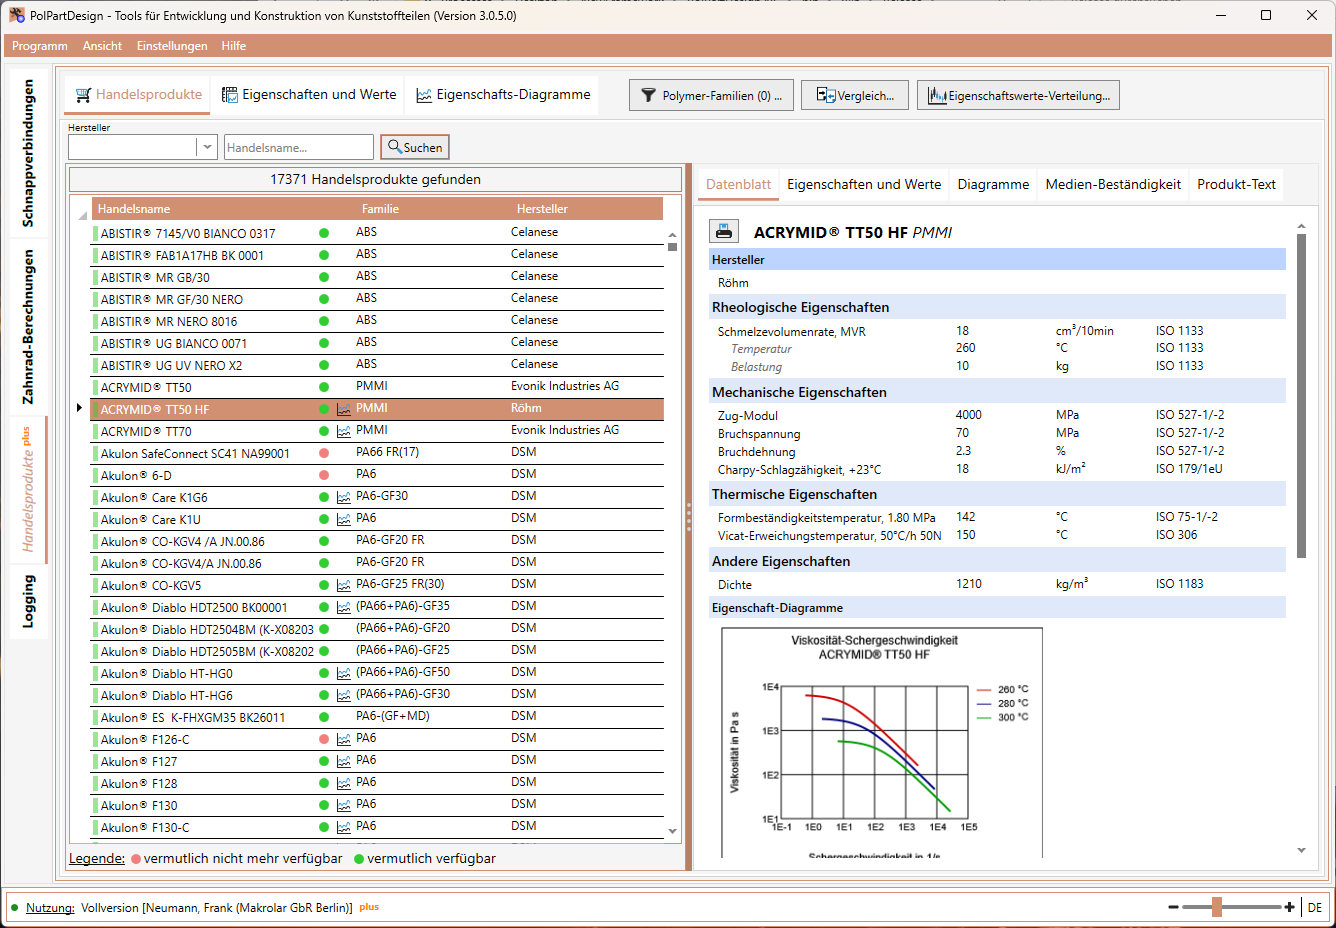Screen dimensions: 1336x928
Task: Click the diagram icon for Akulon® Care K1G6
Action: pyautogui.click(x=344, y=497)
